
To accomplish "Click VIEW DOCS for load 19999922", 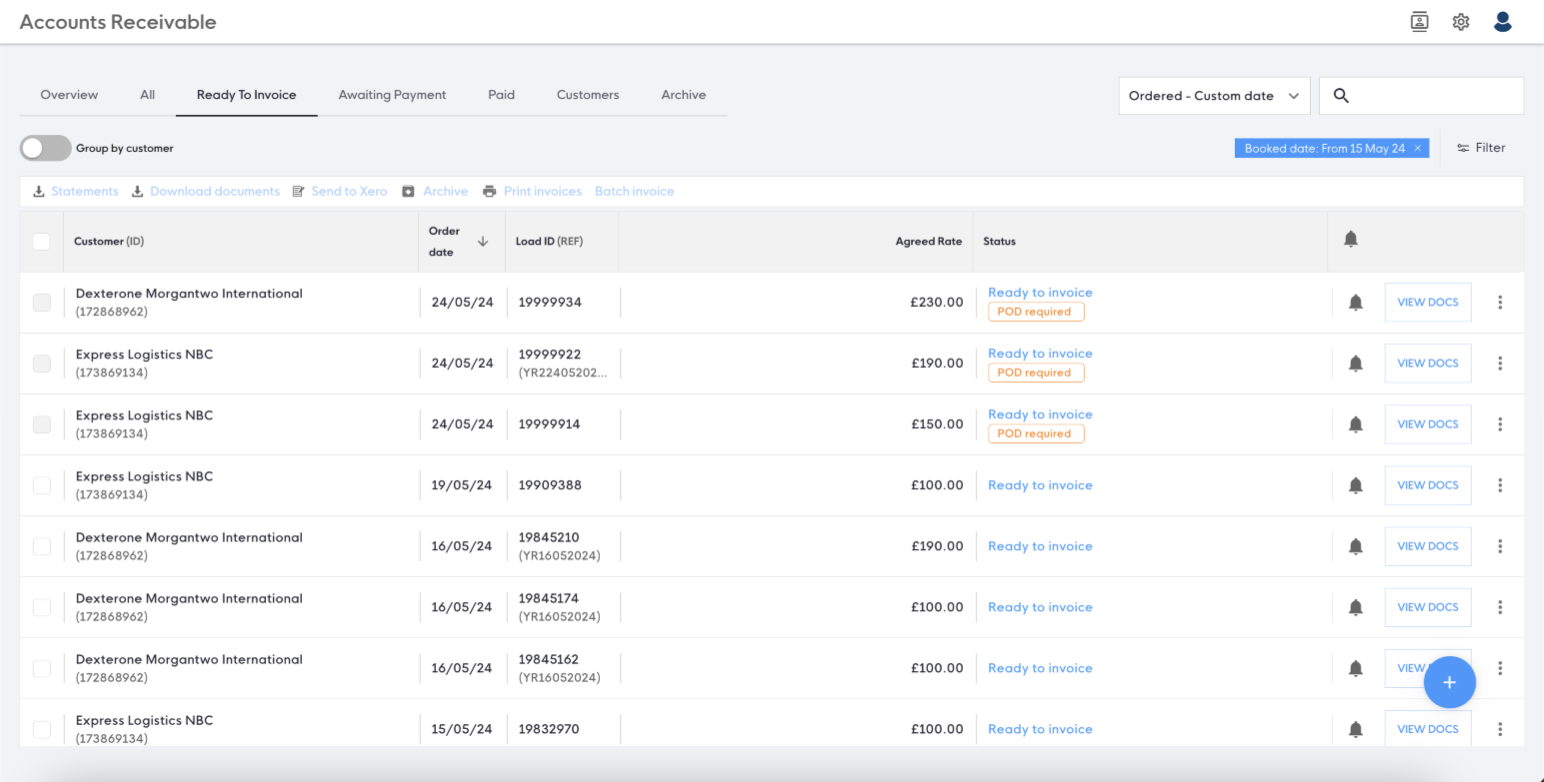I will tap(1427, 363).
